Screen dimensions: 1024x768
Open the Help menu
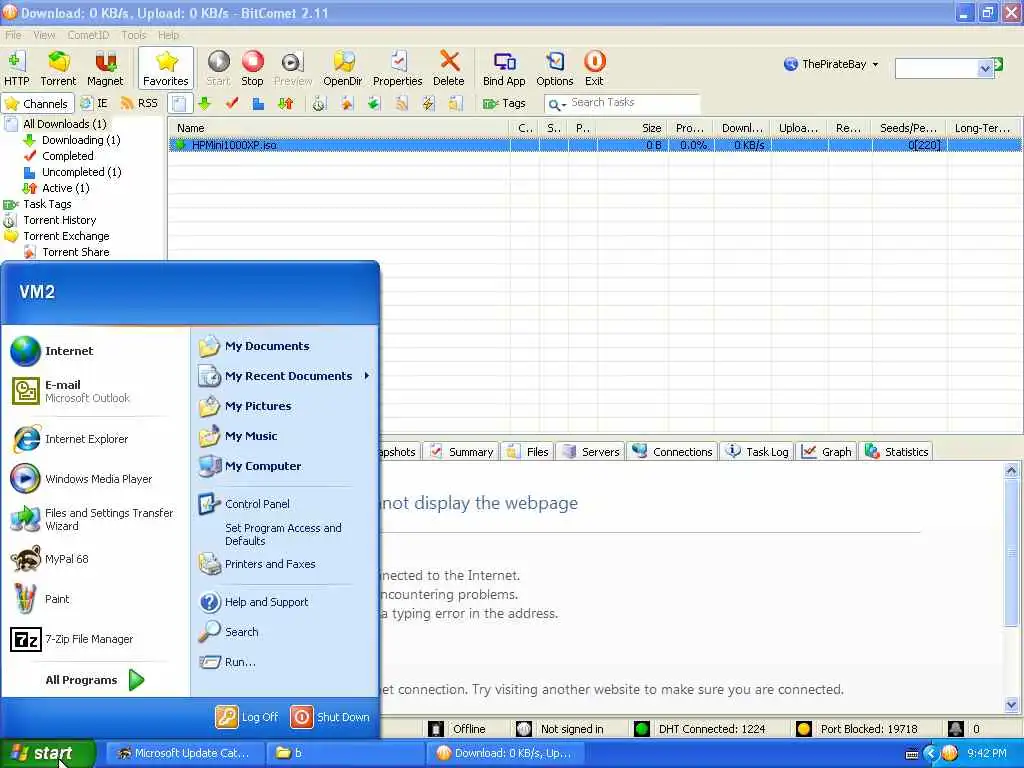pyautogui.click(x=168, y=35)
